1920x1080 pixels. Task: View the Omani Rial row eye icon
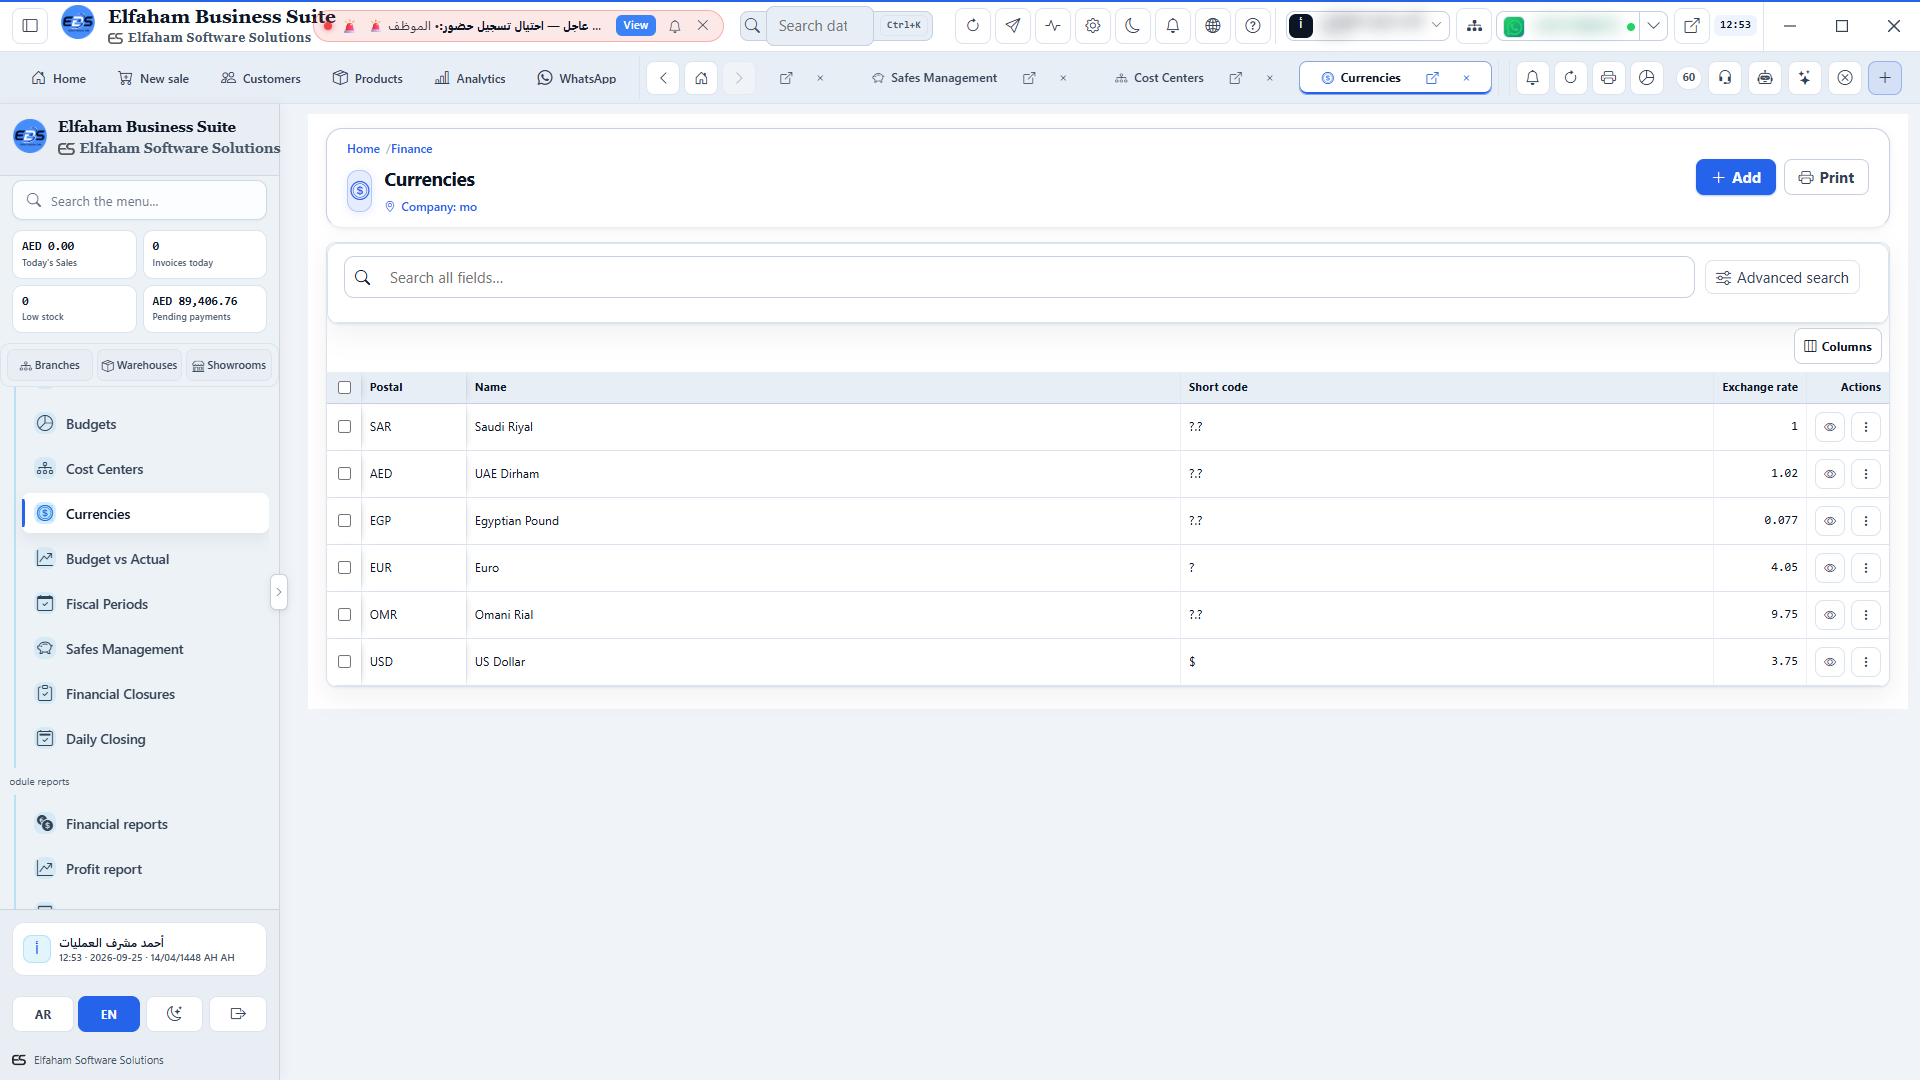(1829, 614)
